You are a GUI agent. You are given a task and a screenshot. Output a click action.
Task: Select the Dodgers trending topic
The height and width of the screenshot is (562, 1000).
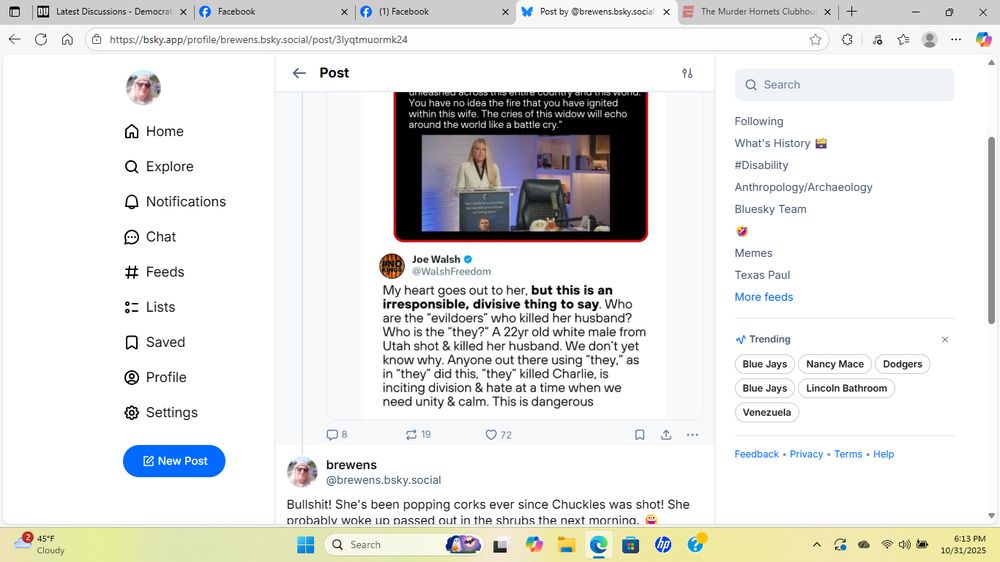[x=902, y=364]
